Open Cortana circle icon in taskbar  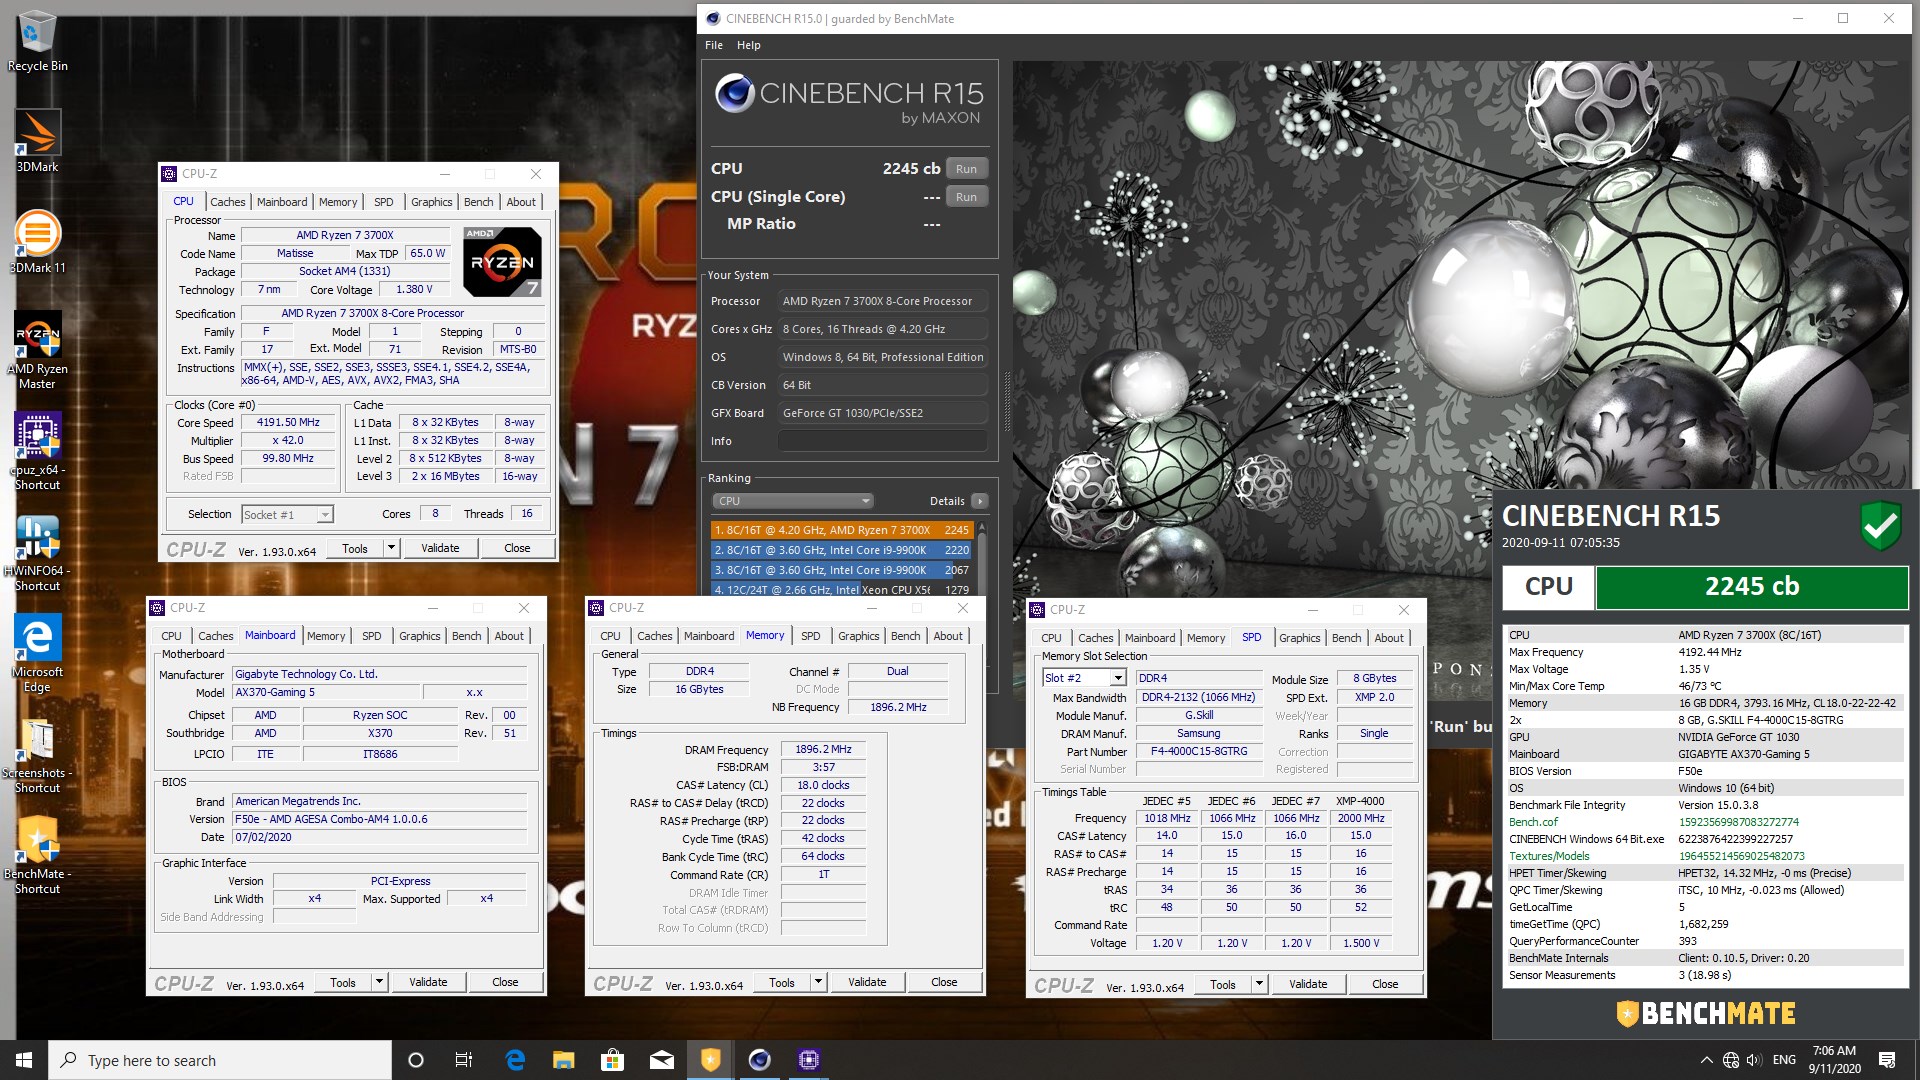[416, 1060]
